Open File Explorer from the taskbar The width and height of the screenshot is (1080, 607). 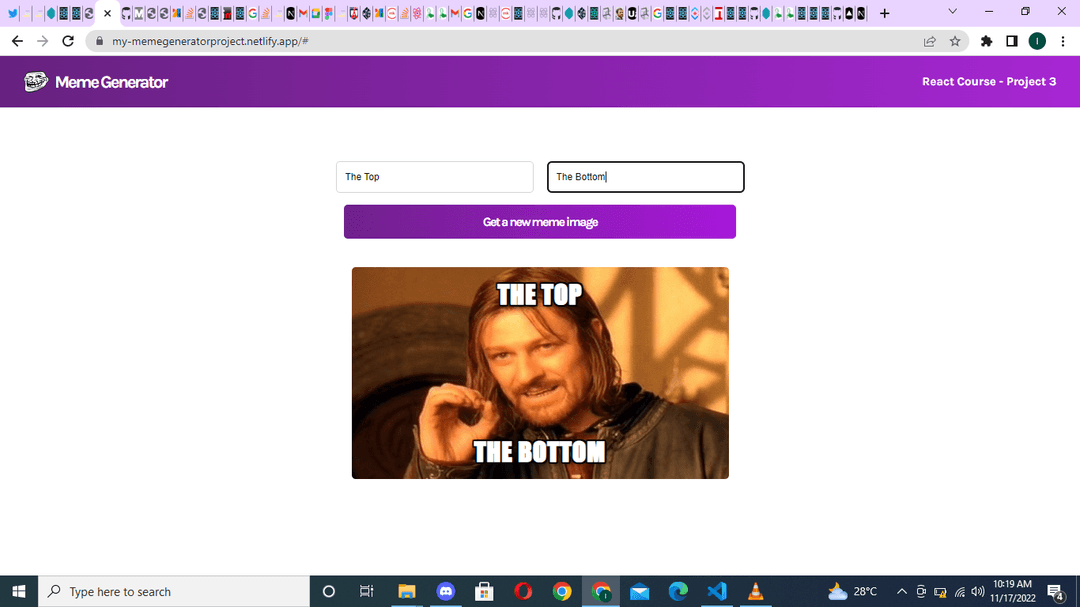(406, 591)
